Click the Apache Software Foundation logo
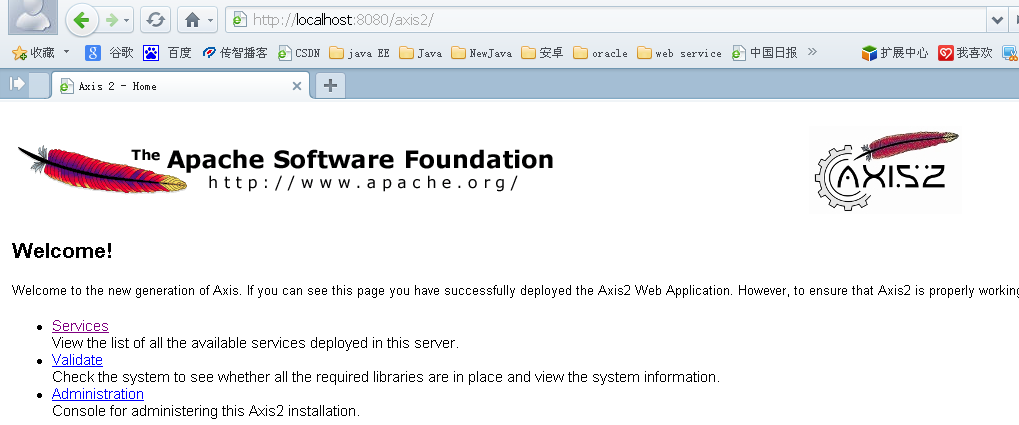The image size is (1019, 425). [285, 168]
